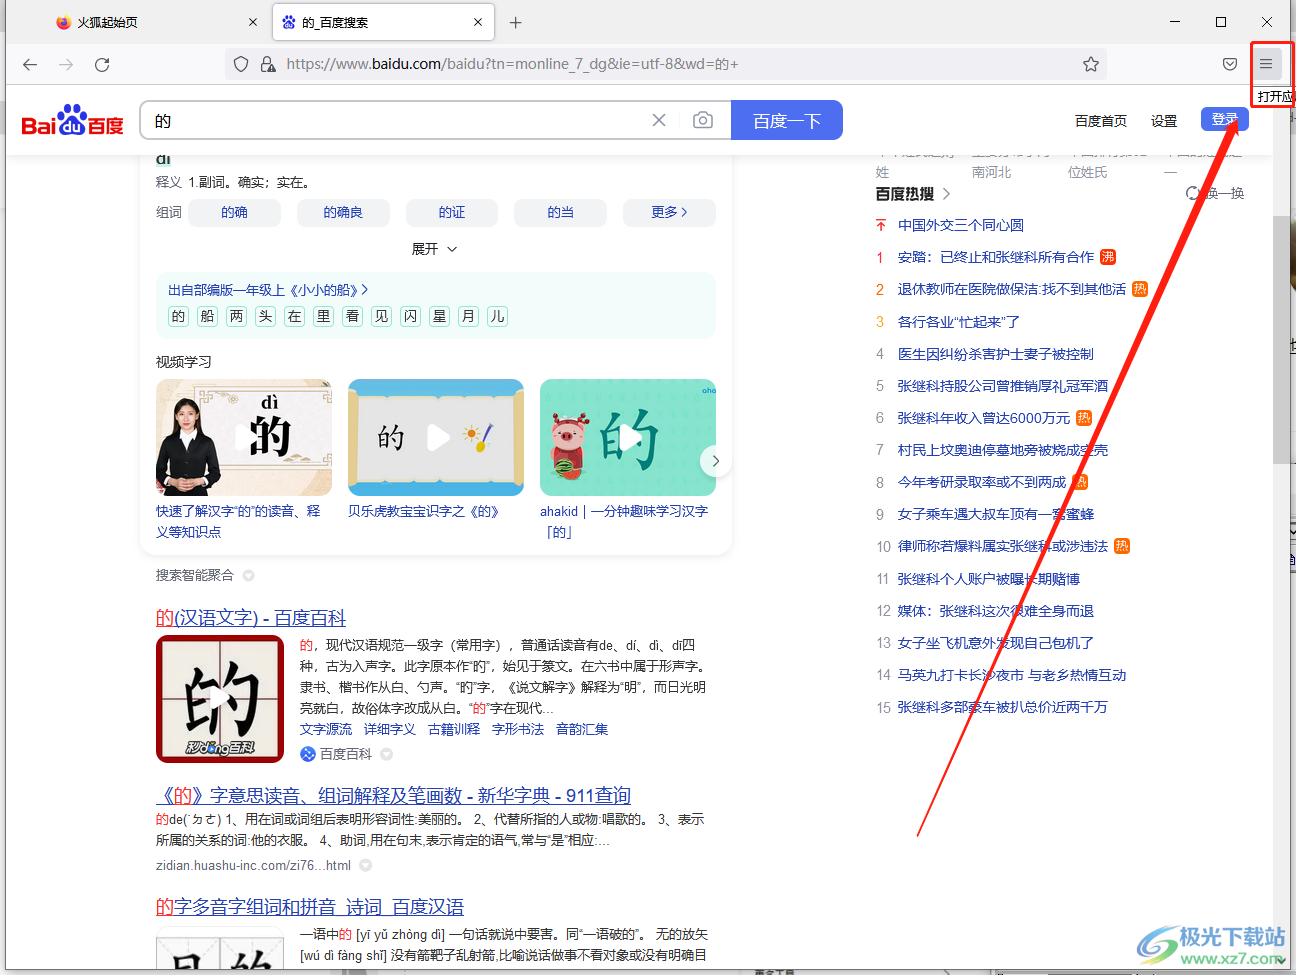Image resolution: width=1296 pixels, height=975 pixels.
Task: Open the 详细字义 sublink
Action: tap(390, 729)
